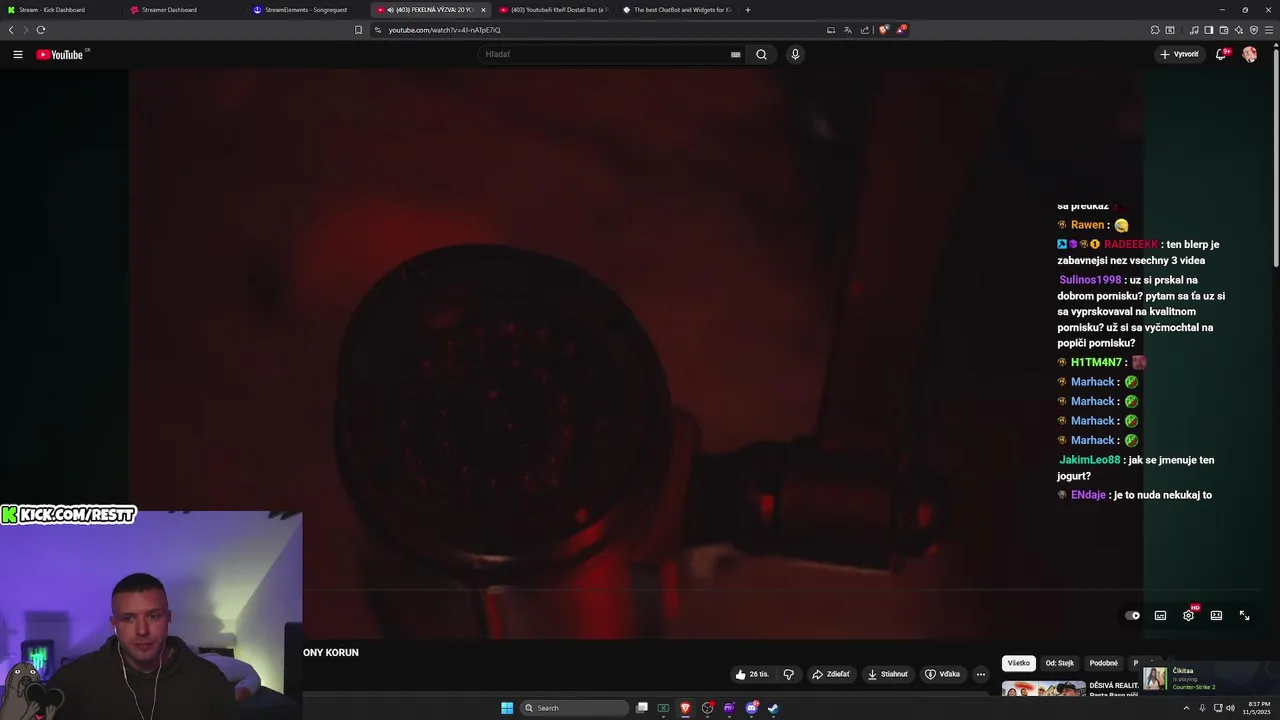Open a new browser tab
The width and height of the screenshot is (1280, 720).
(x=748, y=10)
